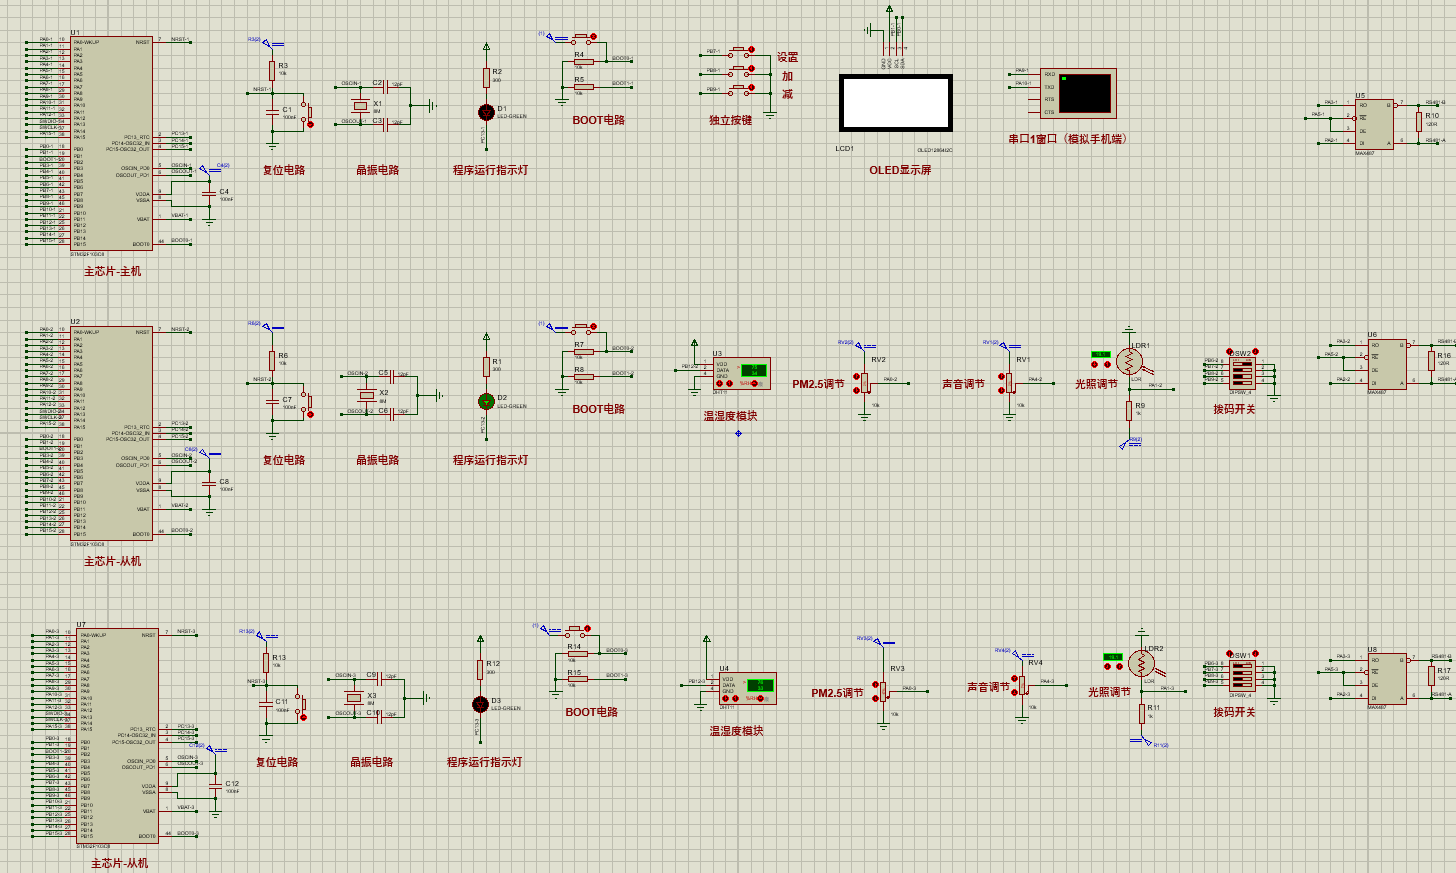Image resolution: width=1456 pixels, height=873 pixels.
Task: Select the D1 green LED
Action: [x=487, y=112]
